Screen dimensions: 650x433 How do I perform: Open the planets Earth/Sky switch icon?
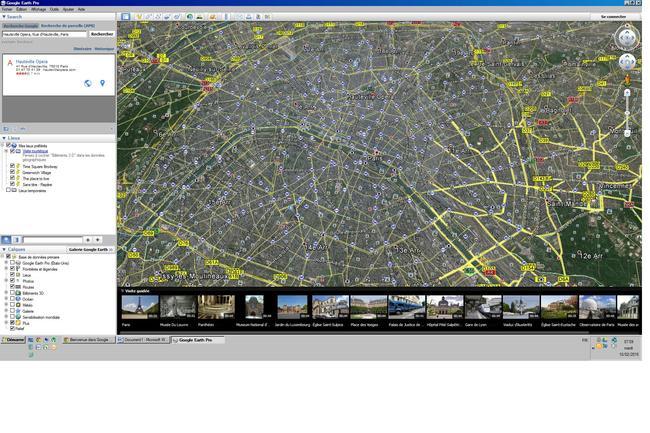coord(213,17)
